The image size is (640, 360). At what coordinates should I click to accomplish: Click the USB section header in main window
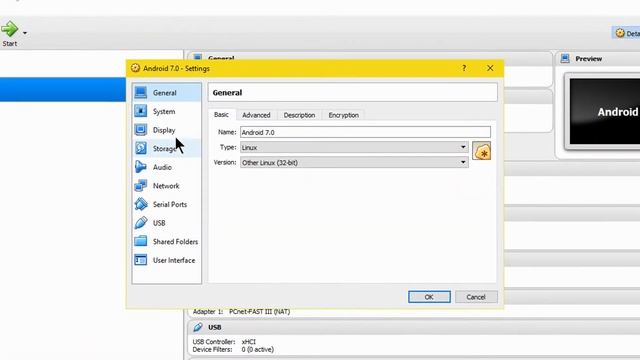[414, 327]
